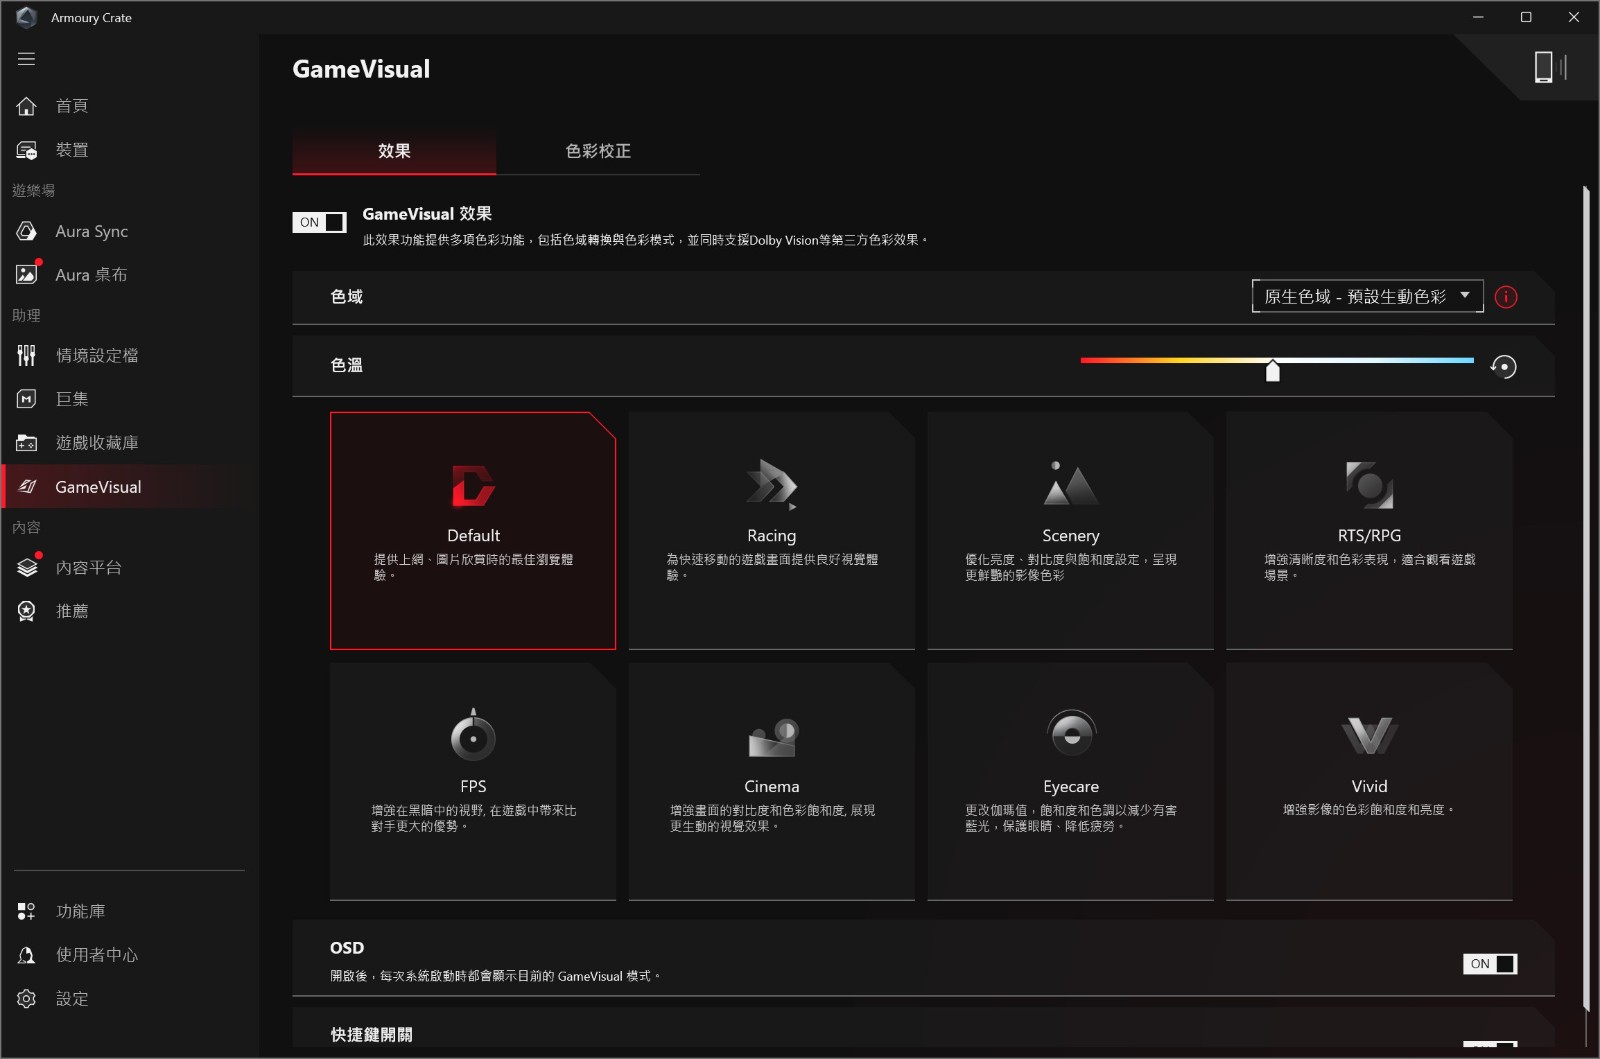
Task: Click GameVisual 效果 description text
Action: [645, 240]
